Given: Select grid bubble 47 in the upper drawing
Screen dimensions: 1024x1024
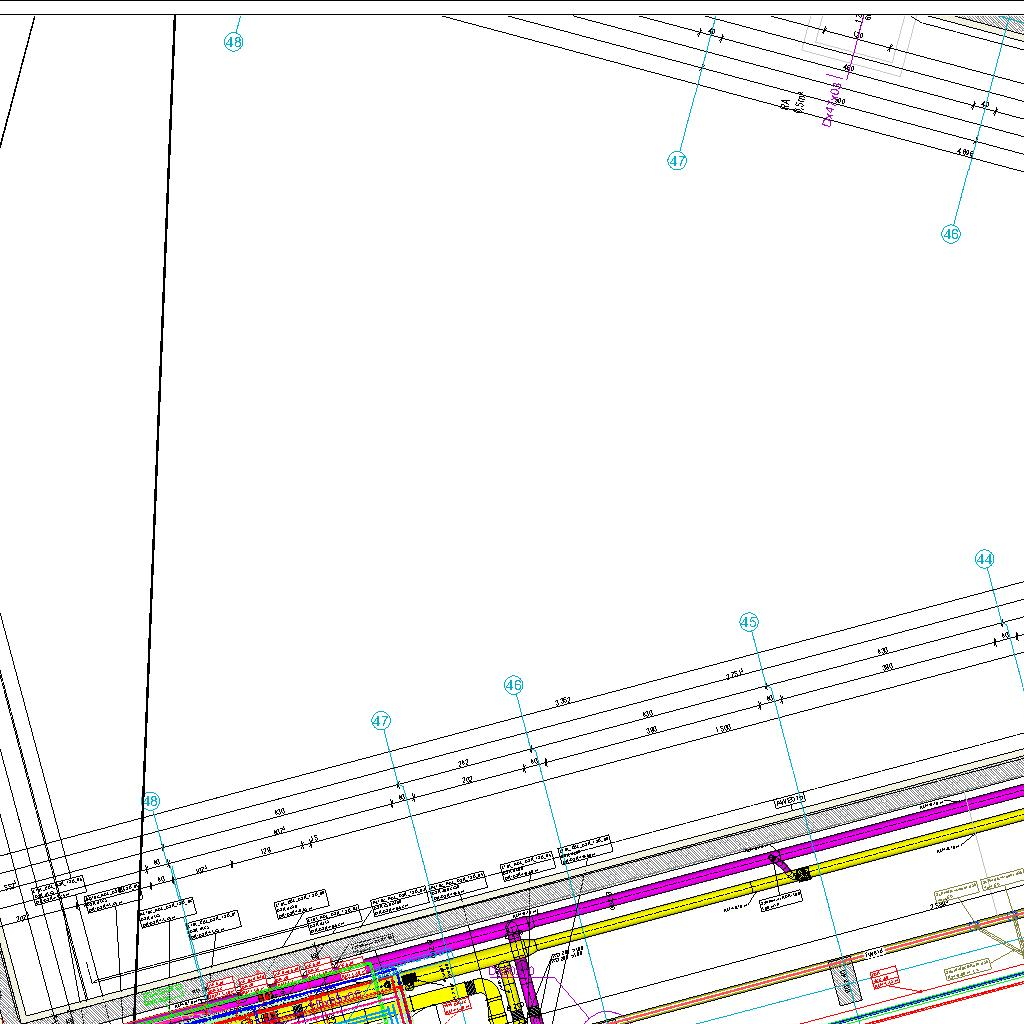Looking at the screenshot, I should coord(677,160).
